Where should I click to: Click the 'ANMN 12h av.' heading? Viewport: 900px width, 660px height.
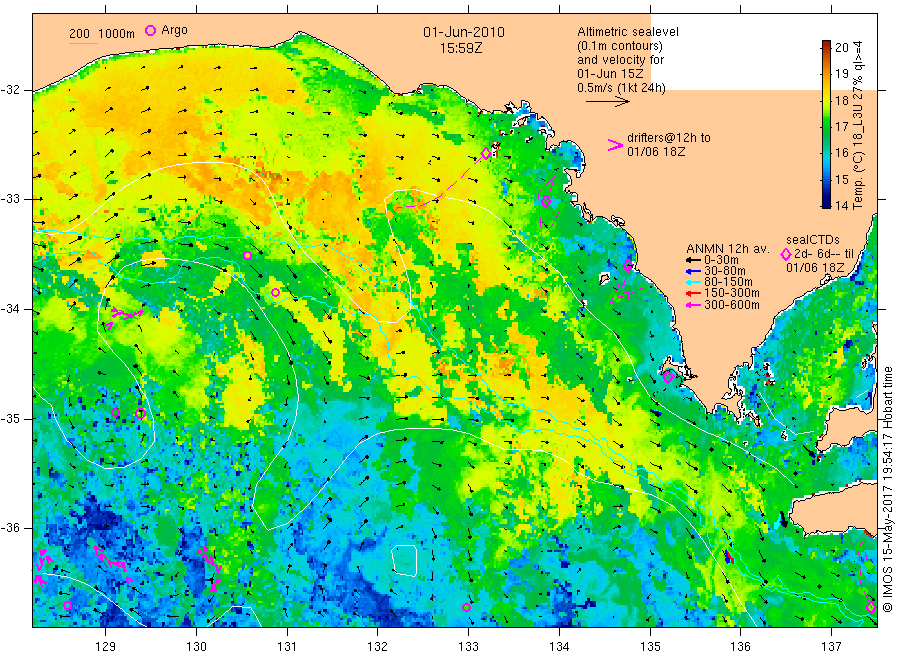point(728,249)
